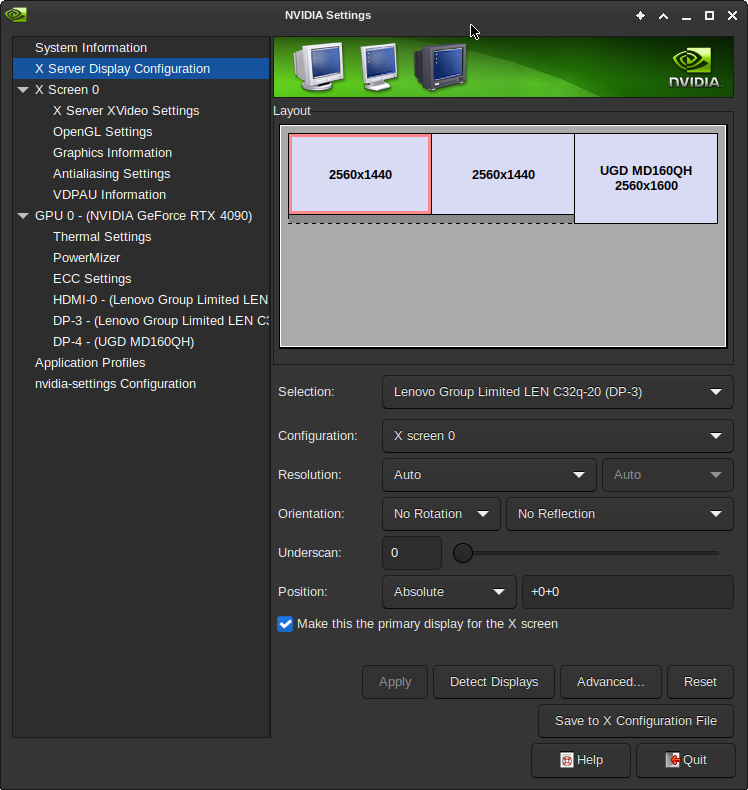The height and width of the screenshot is (790, 748).
Task: Click the leftmost white monitor icon in banner
Action: 318,68
